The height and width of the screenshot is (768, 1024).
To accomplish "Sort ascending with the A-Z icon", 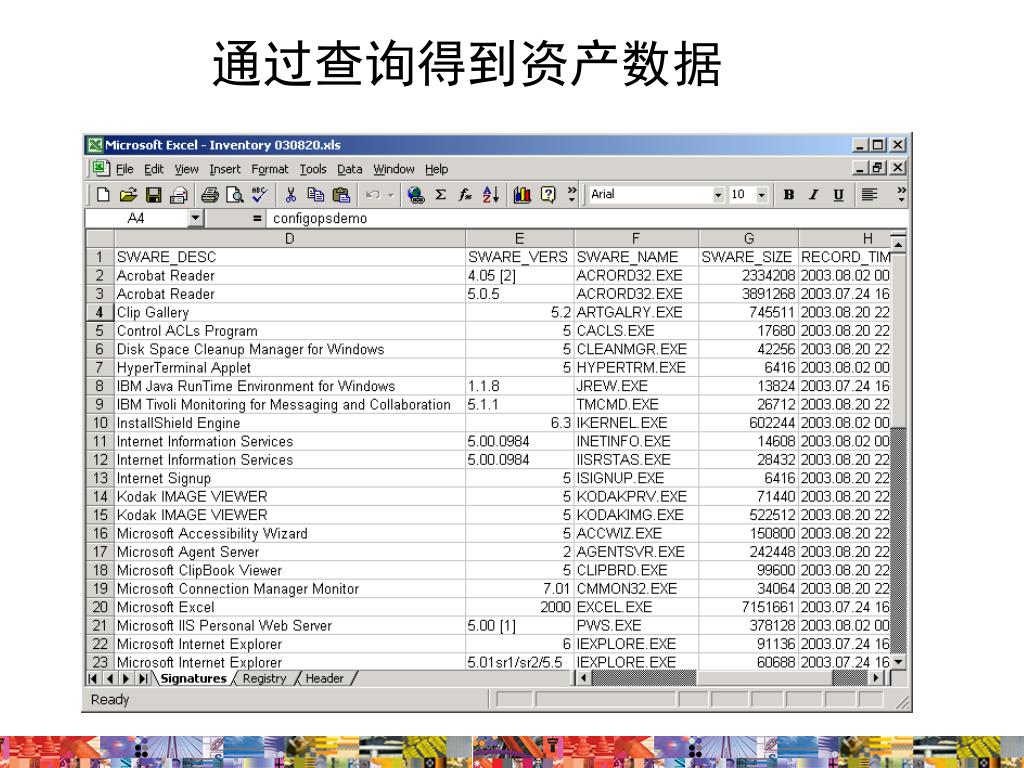I will [490, 195].
